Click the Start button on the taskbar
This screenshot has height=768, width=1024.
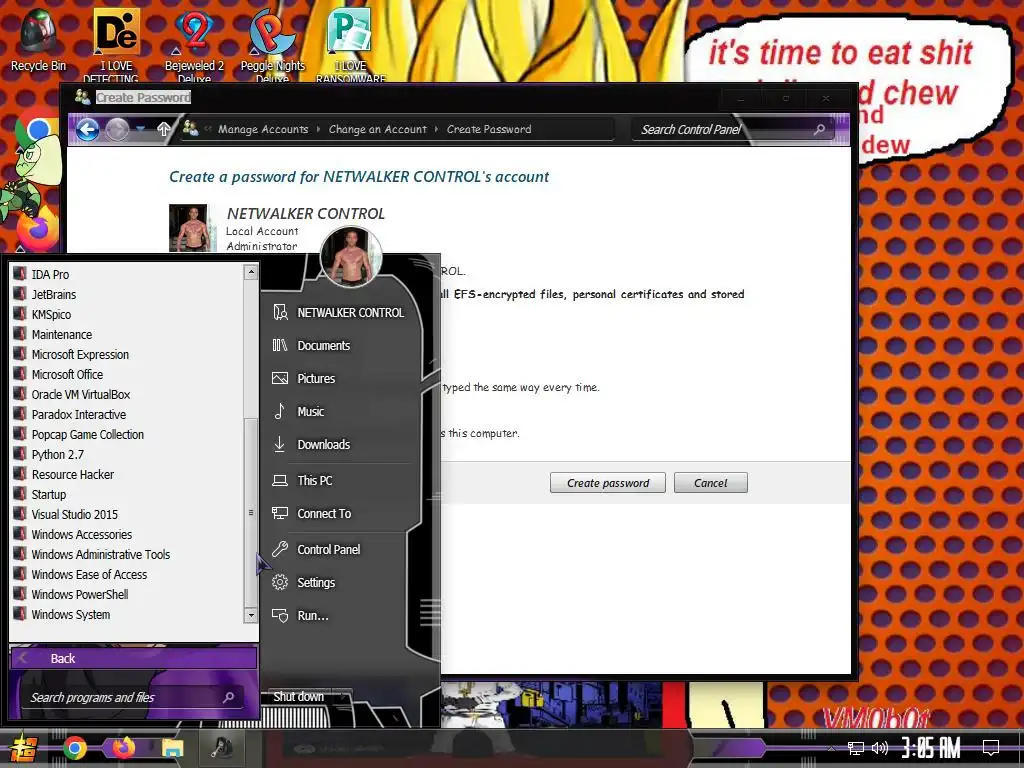click(24, 748)
